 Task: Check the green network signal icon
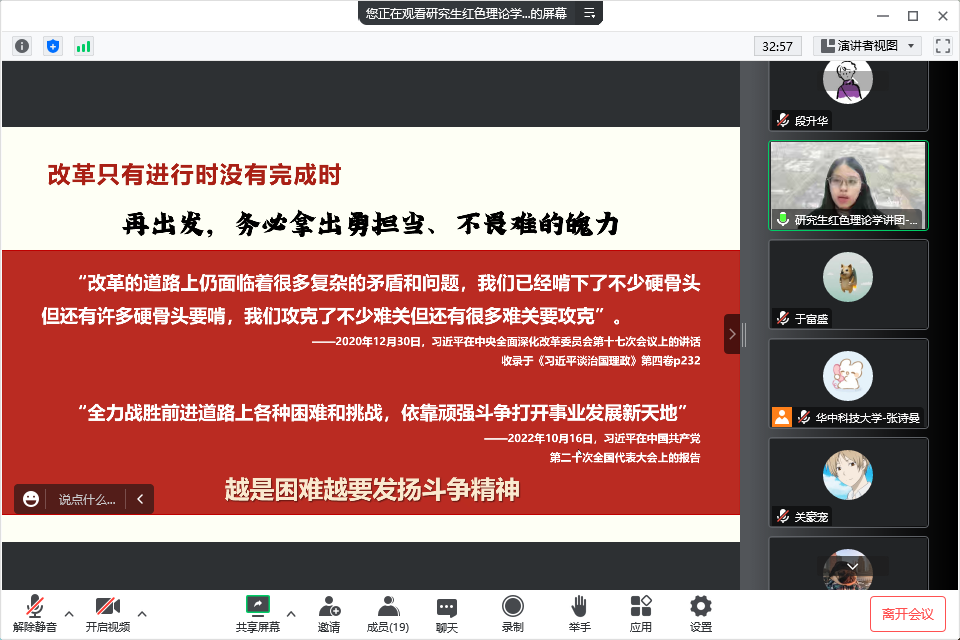click(83, 46)
